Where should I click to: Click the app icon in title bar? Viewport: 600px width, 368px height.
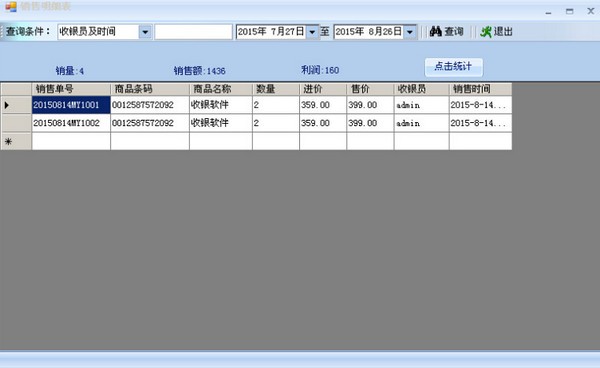coord(11,7)
